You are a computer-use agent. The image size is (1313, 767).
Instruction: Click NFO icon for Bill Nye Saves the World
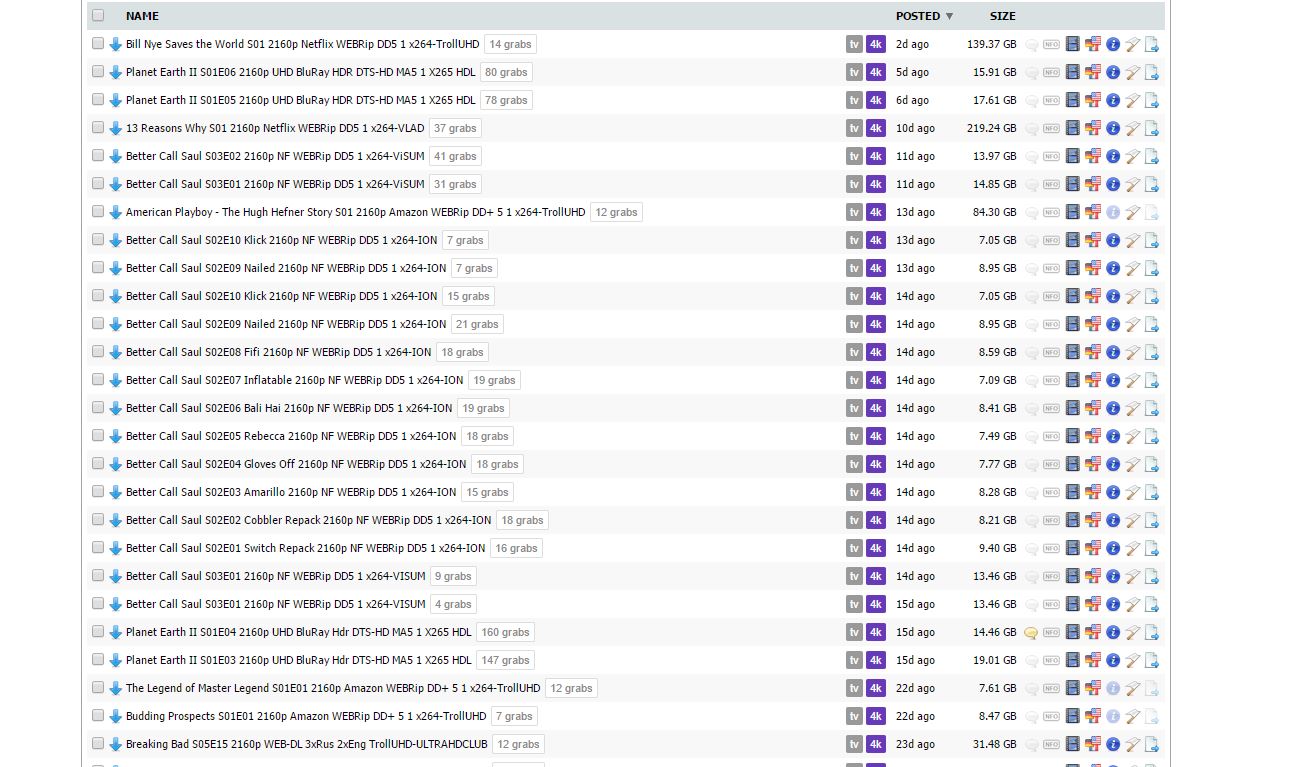click(1052, 44)
